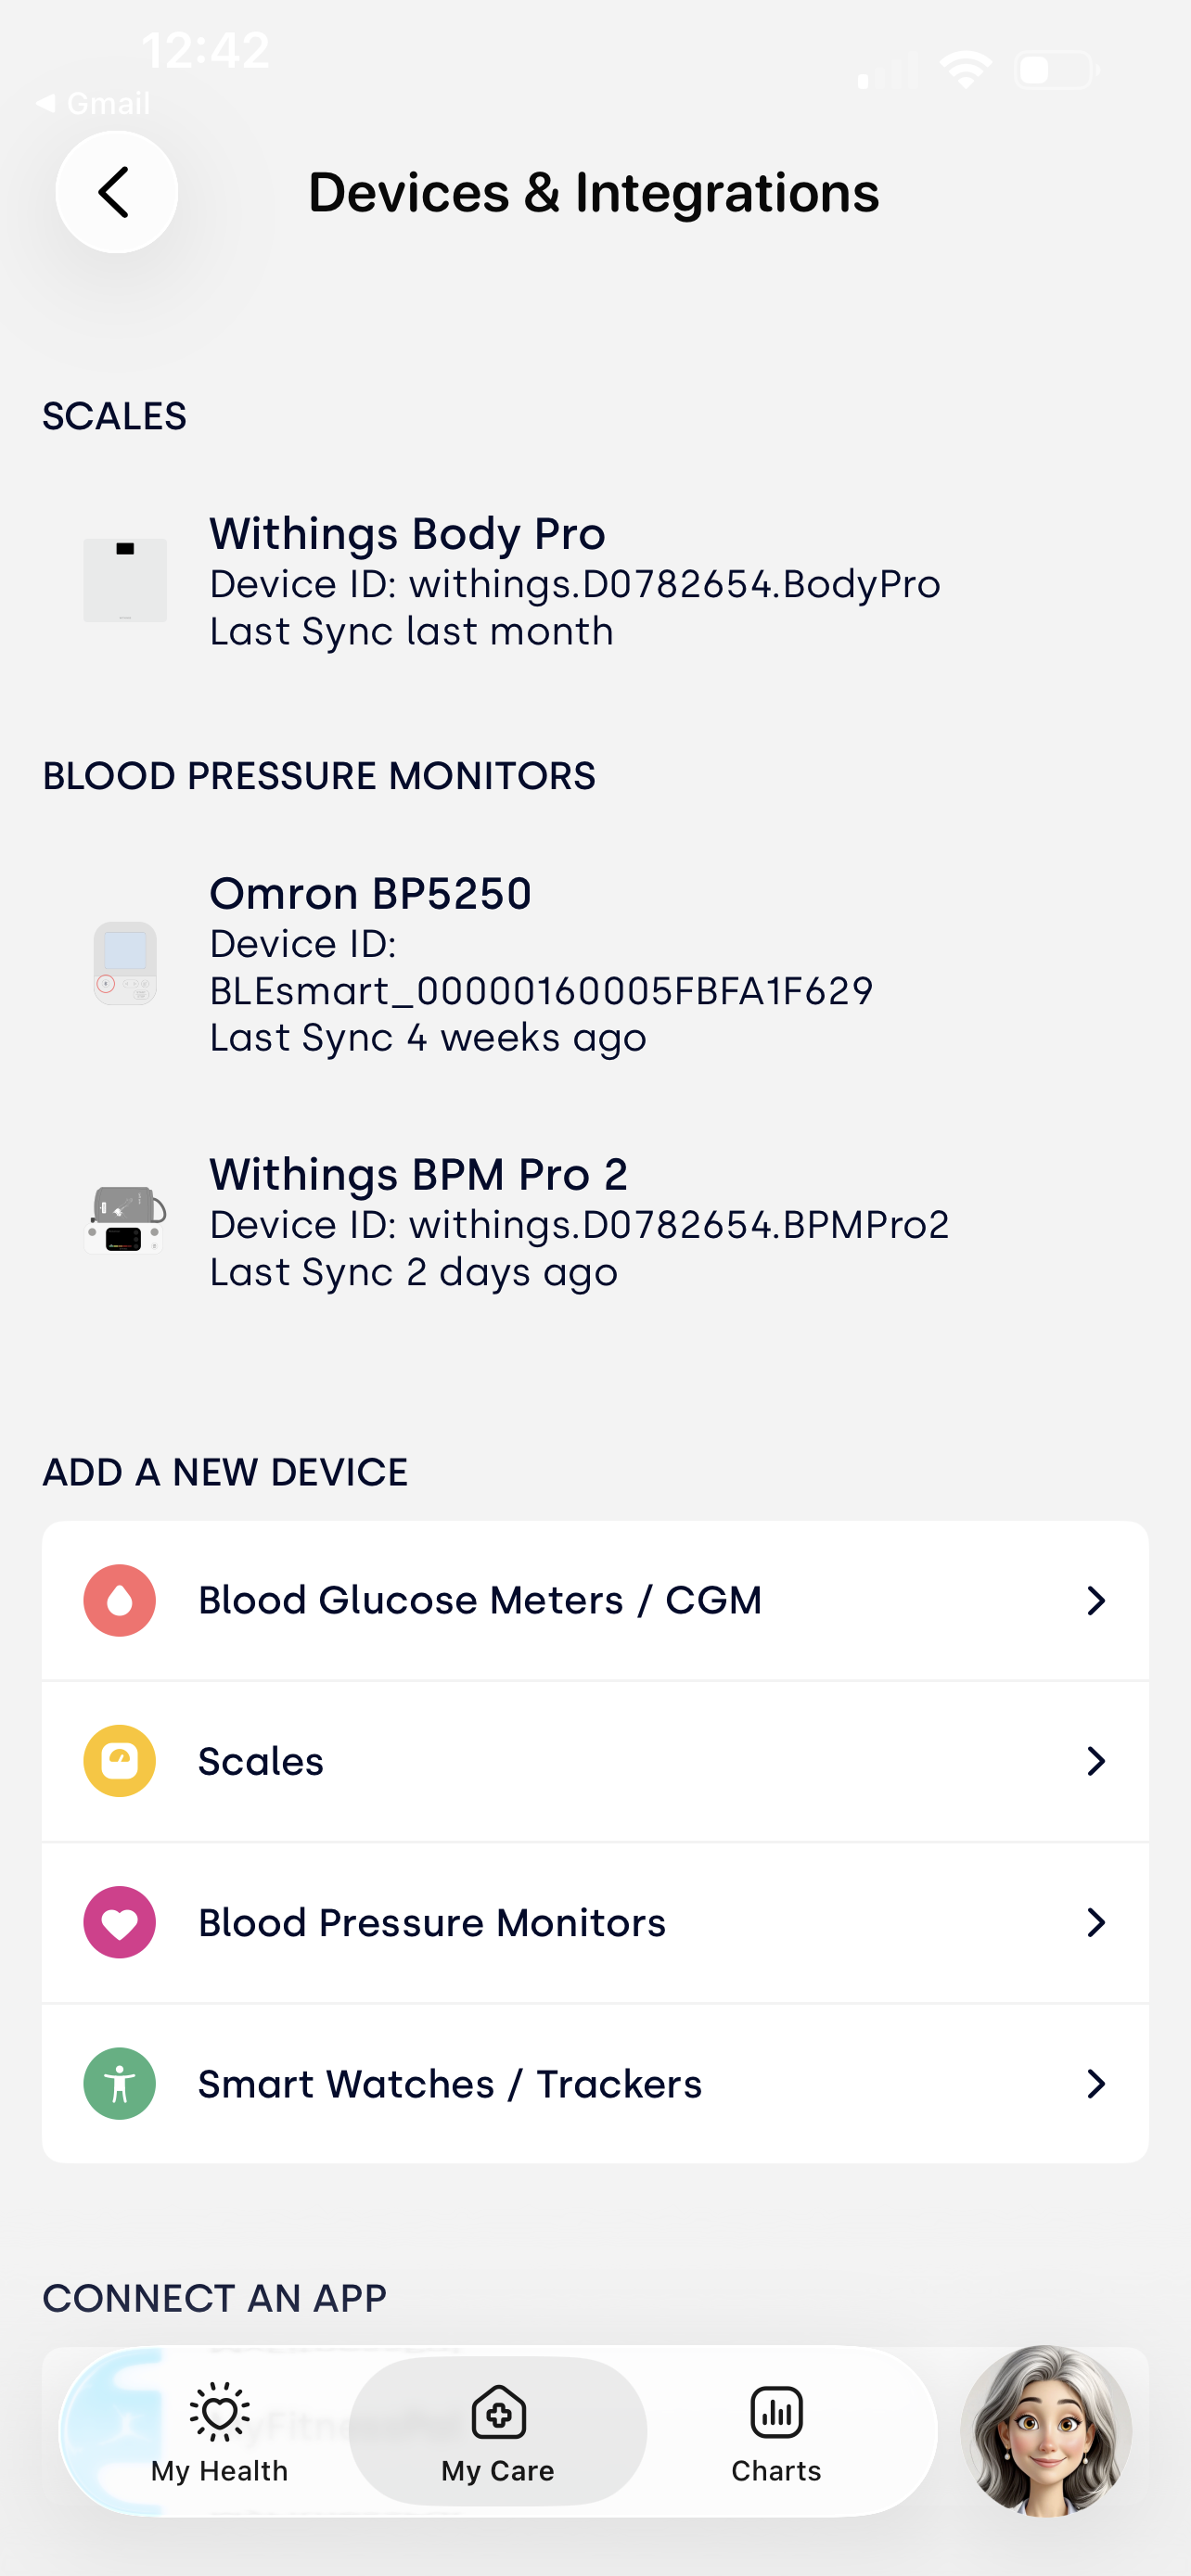This screenshot has width=1191, height=2576.
Task: Tap the green smart watches tracker icon
Action: tap(119, 2083)
